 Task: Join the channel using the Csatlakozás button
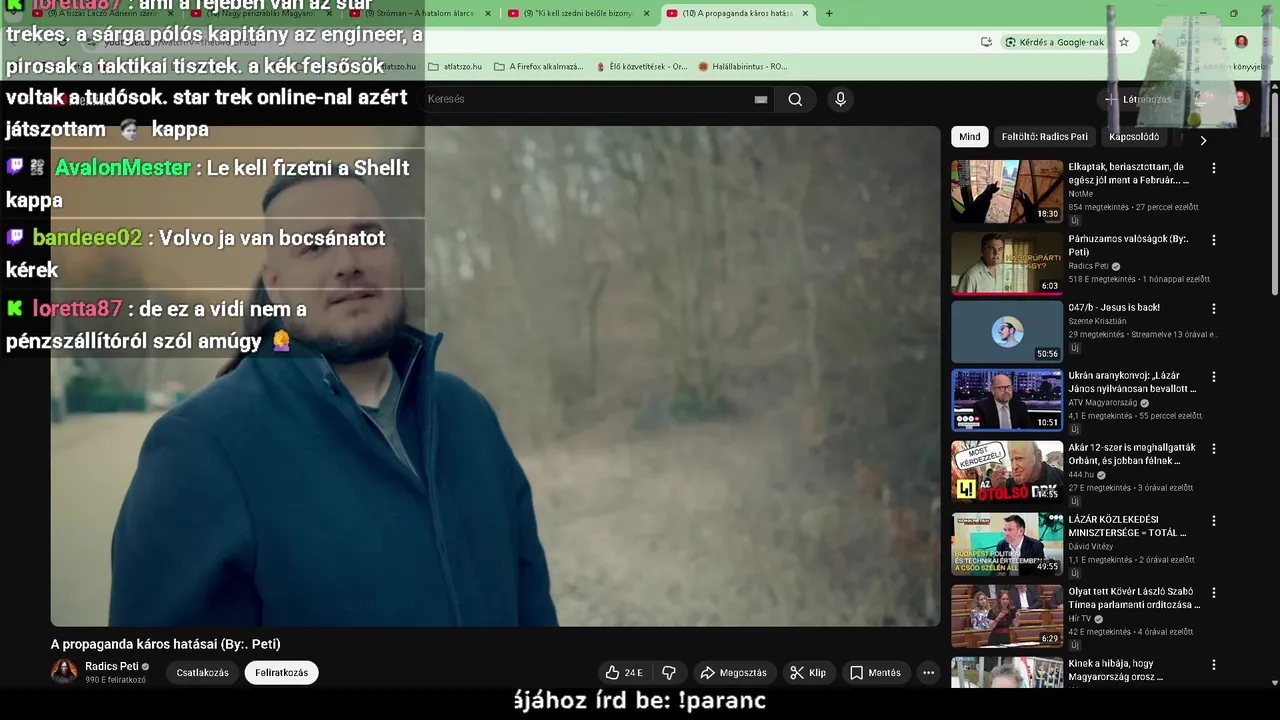point(203,673)
